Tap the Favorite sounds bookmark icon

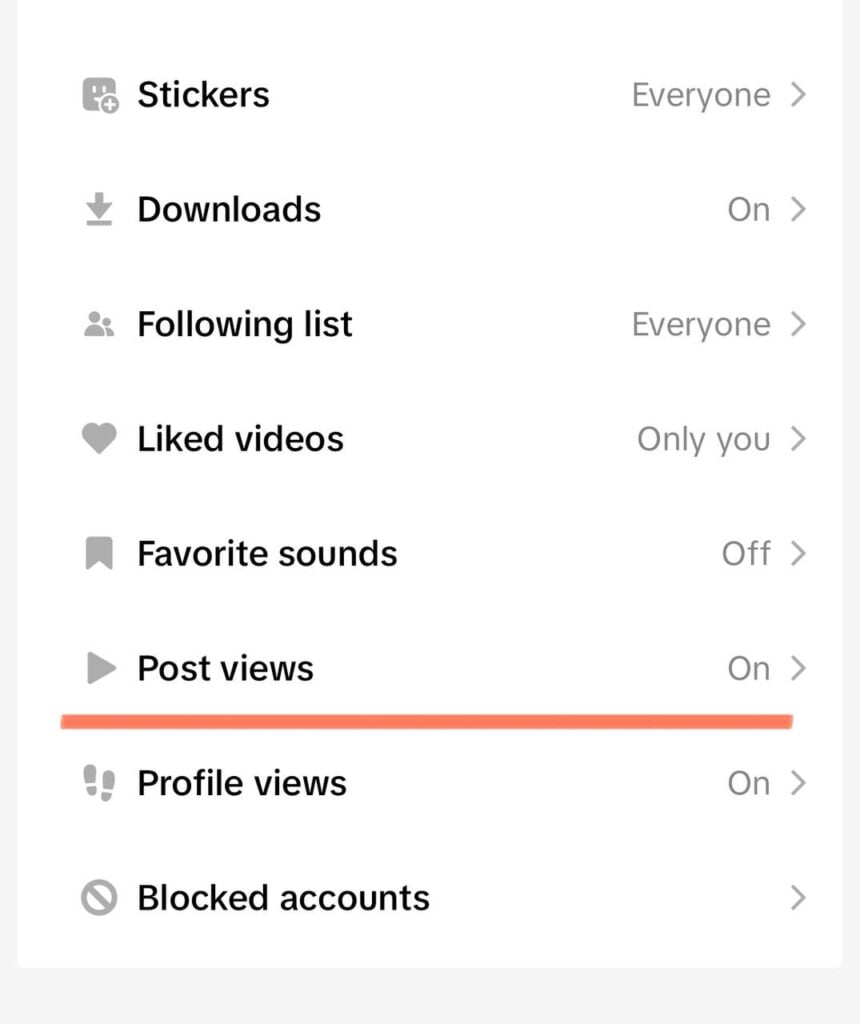tap(99, 554)
